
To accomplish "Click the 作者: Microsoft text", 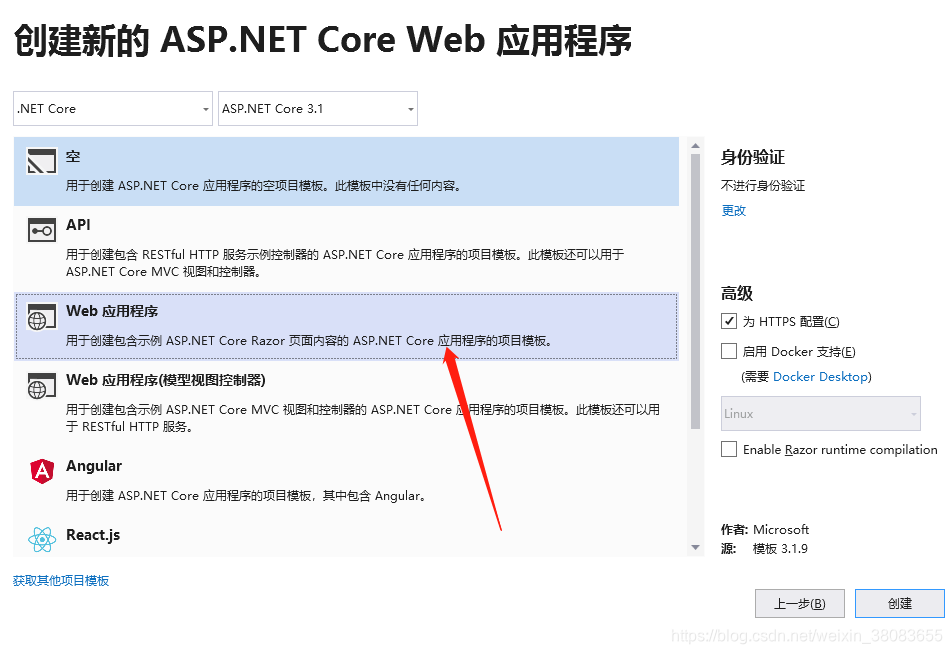I will (765, 530).
